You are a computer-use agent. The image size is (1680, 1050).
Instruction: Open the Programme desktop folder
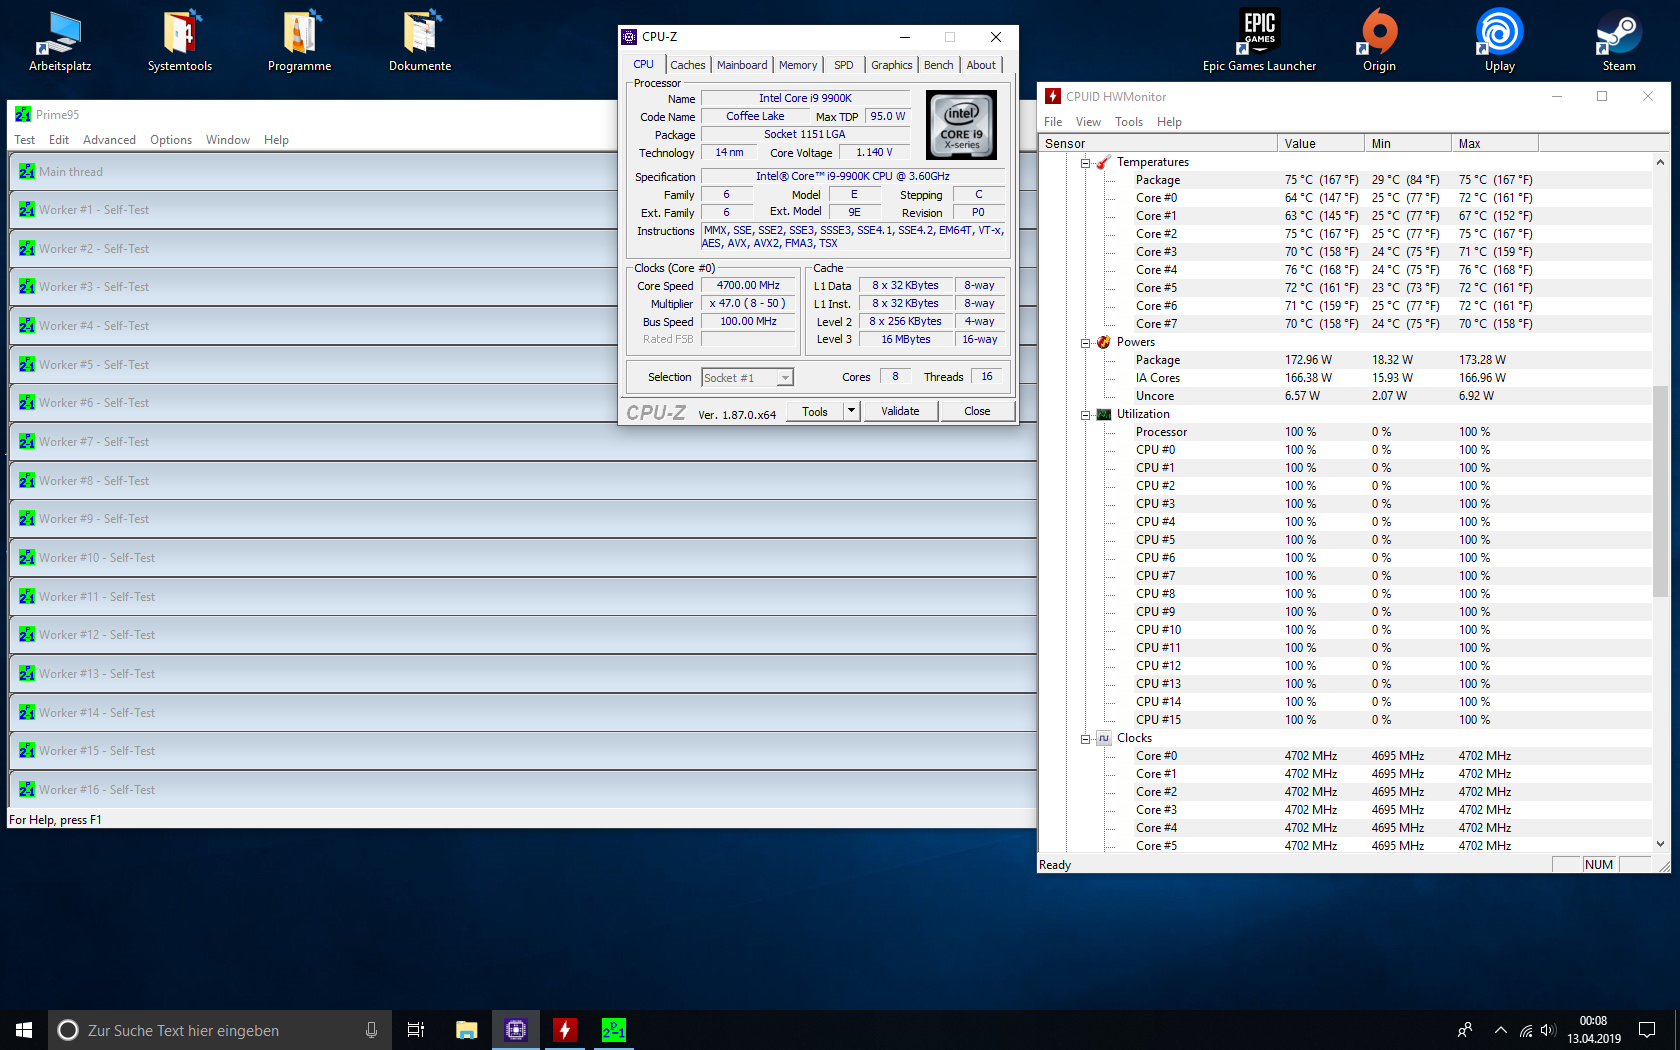[300, 40]
